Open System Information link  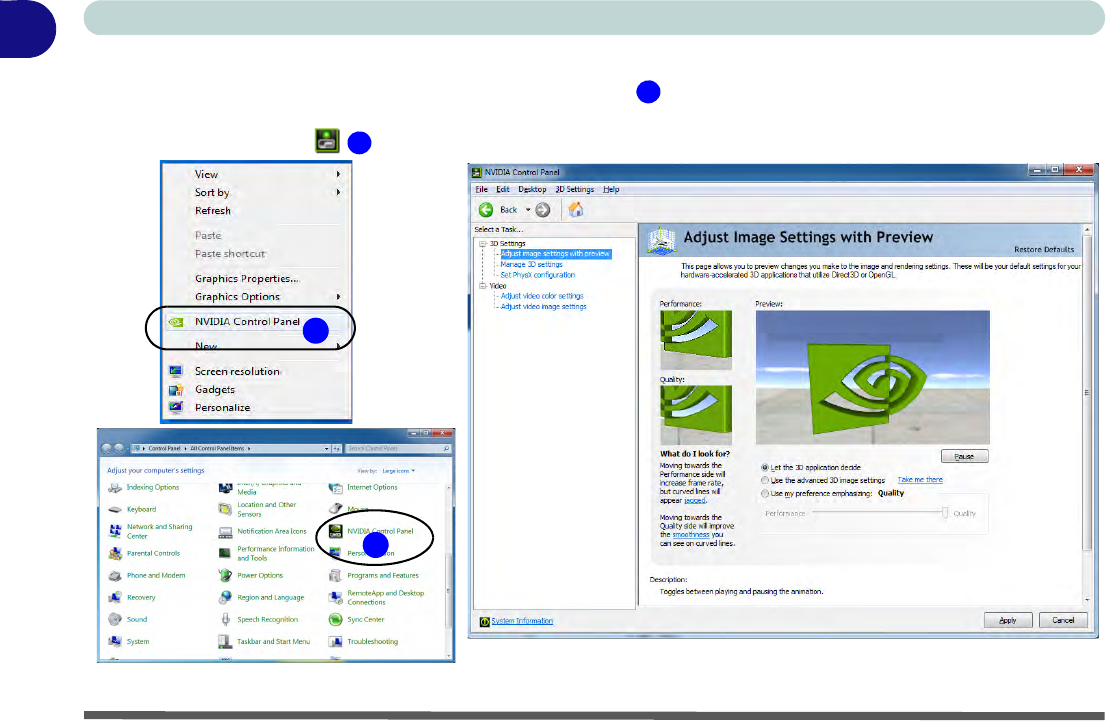tap(522, 621)
